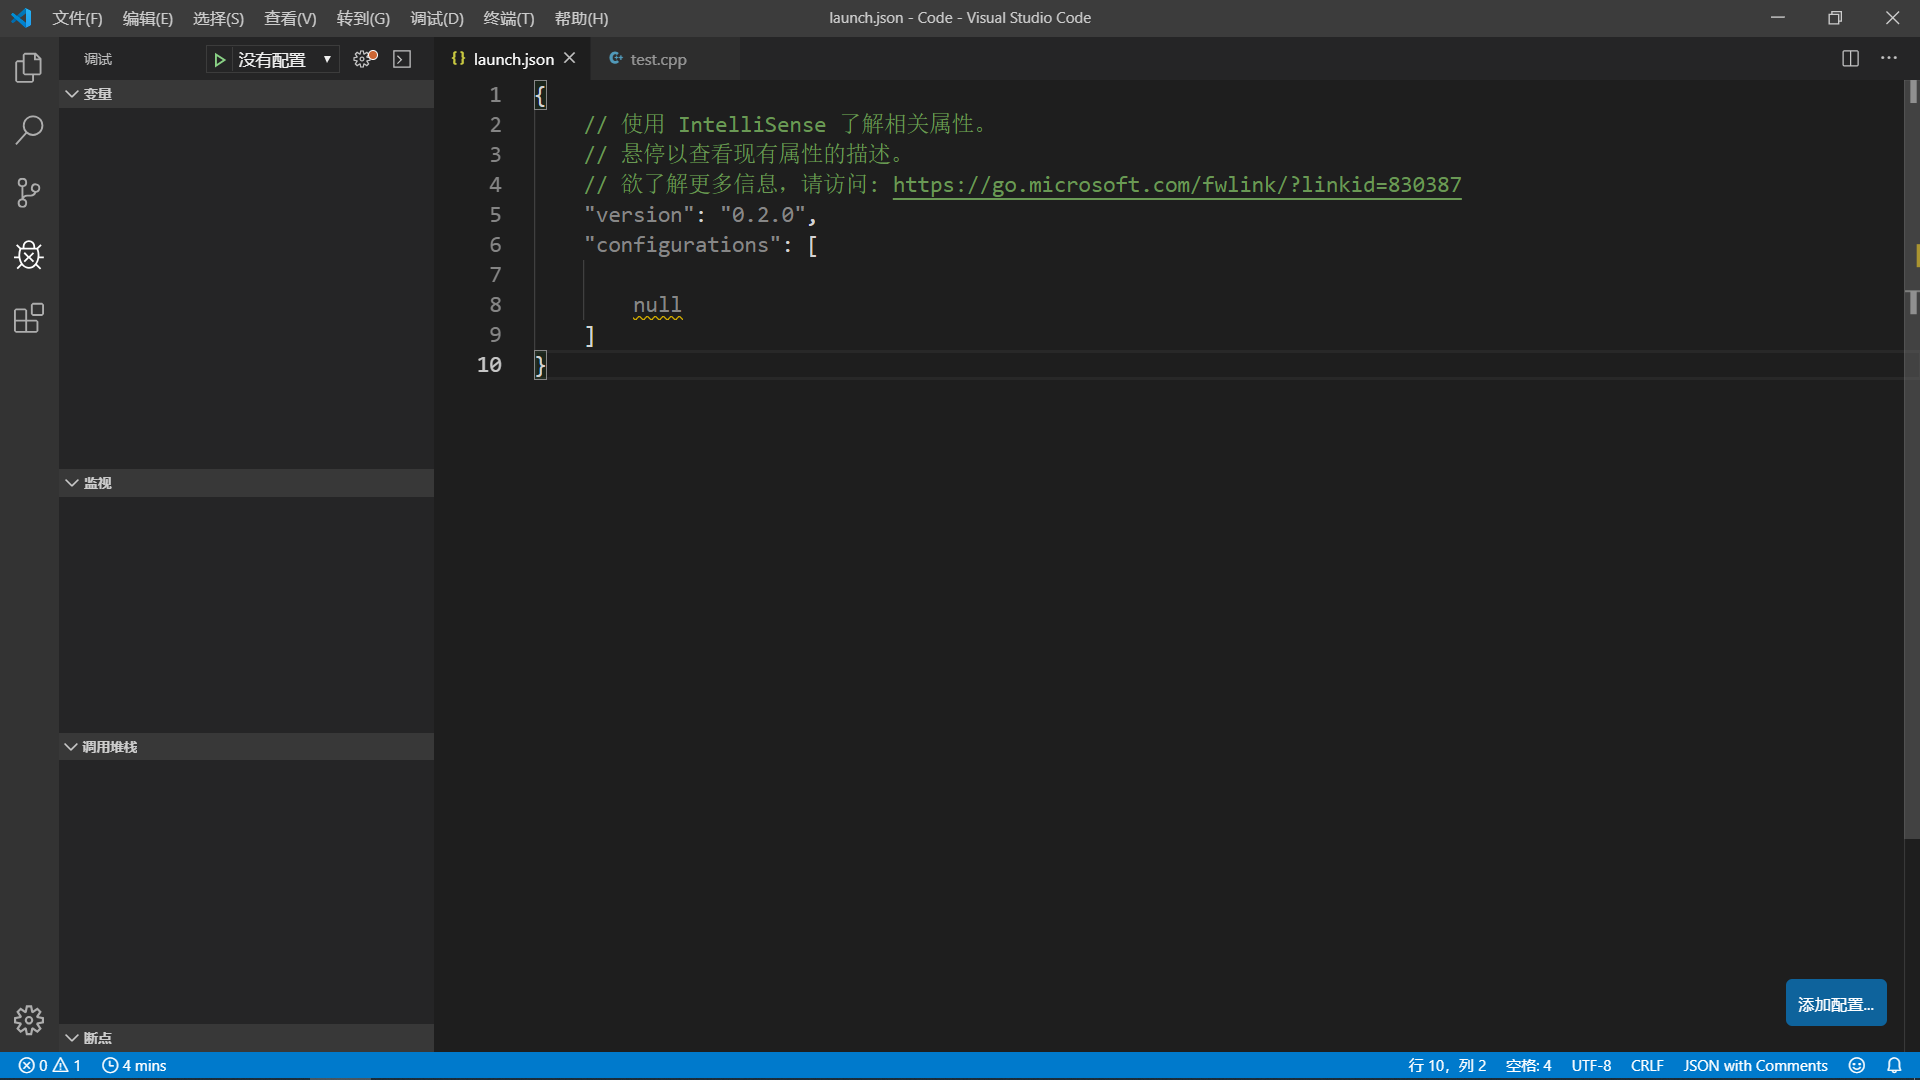Image resolution: width=1920 pixels, height=1080 pixels.
Task: Open the Source Control view
Action: coord(29,192)
